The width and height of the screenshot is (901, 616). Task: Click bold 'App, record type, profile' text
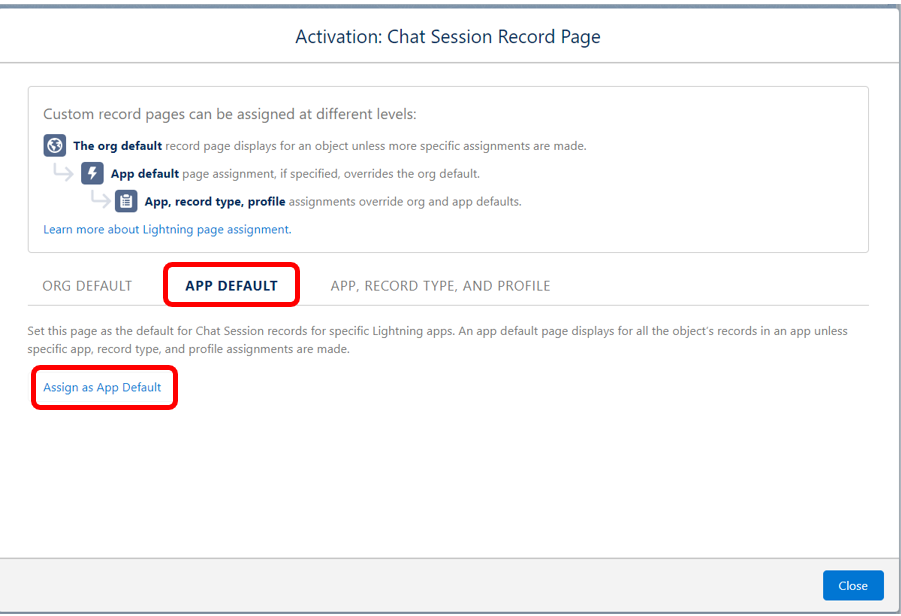[x=215, y=201]
